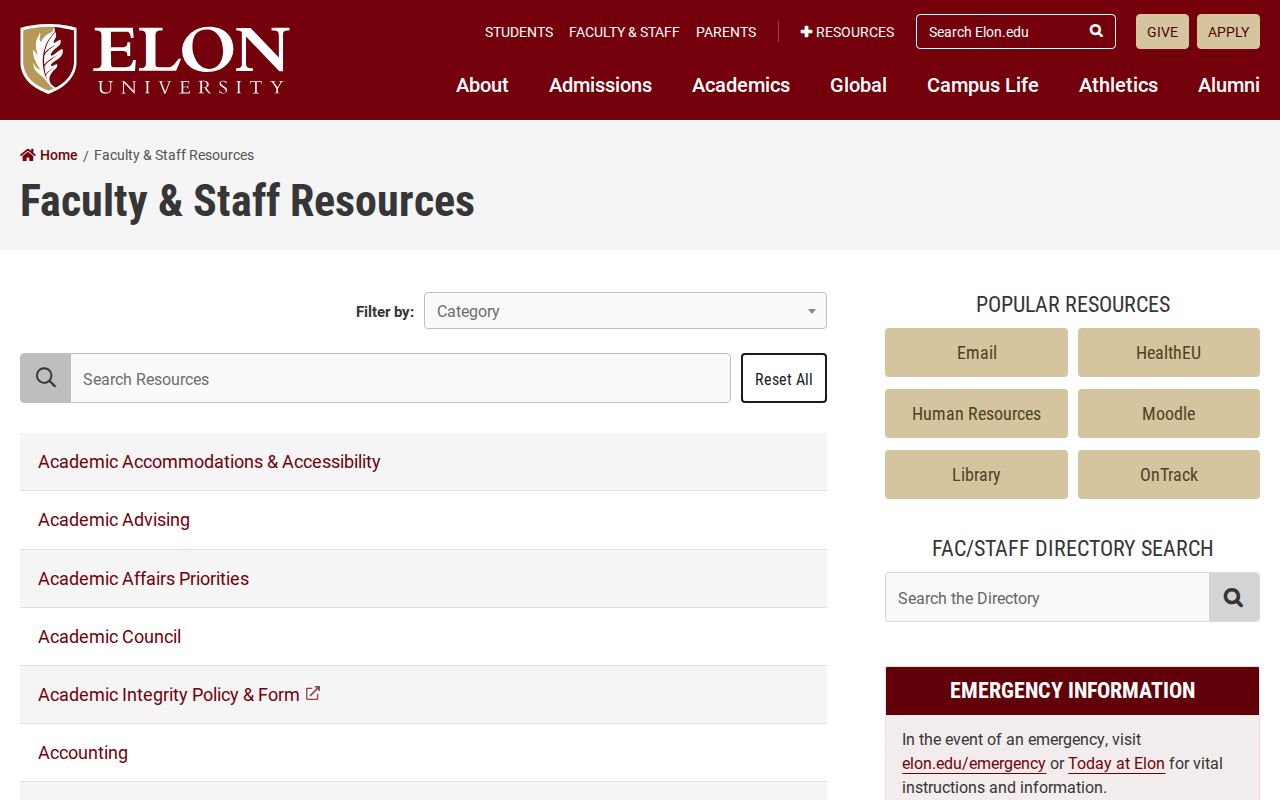Click the GIVE button
The height and width of the screenshot is (800, 1280).
[1162, 31]
